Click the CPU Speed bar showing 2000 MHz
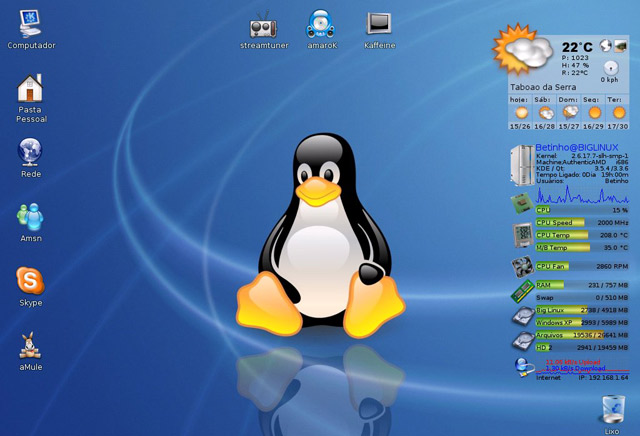The height and width of the screenshot is (436, 640). point(582,223)
